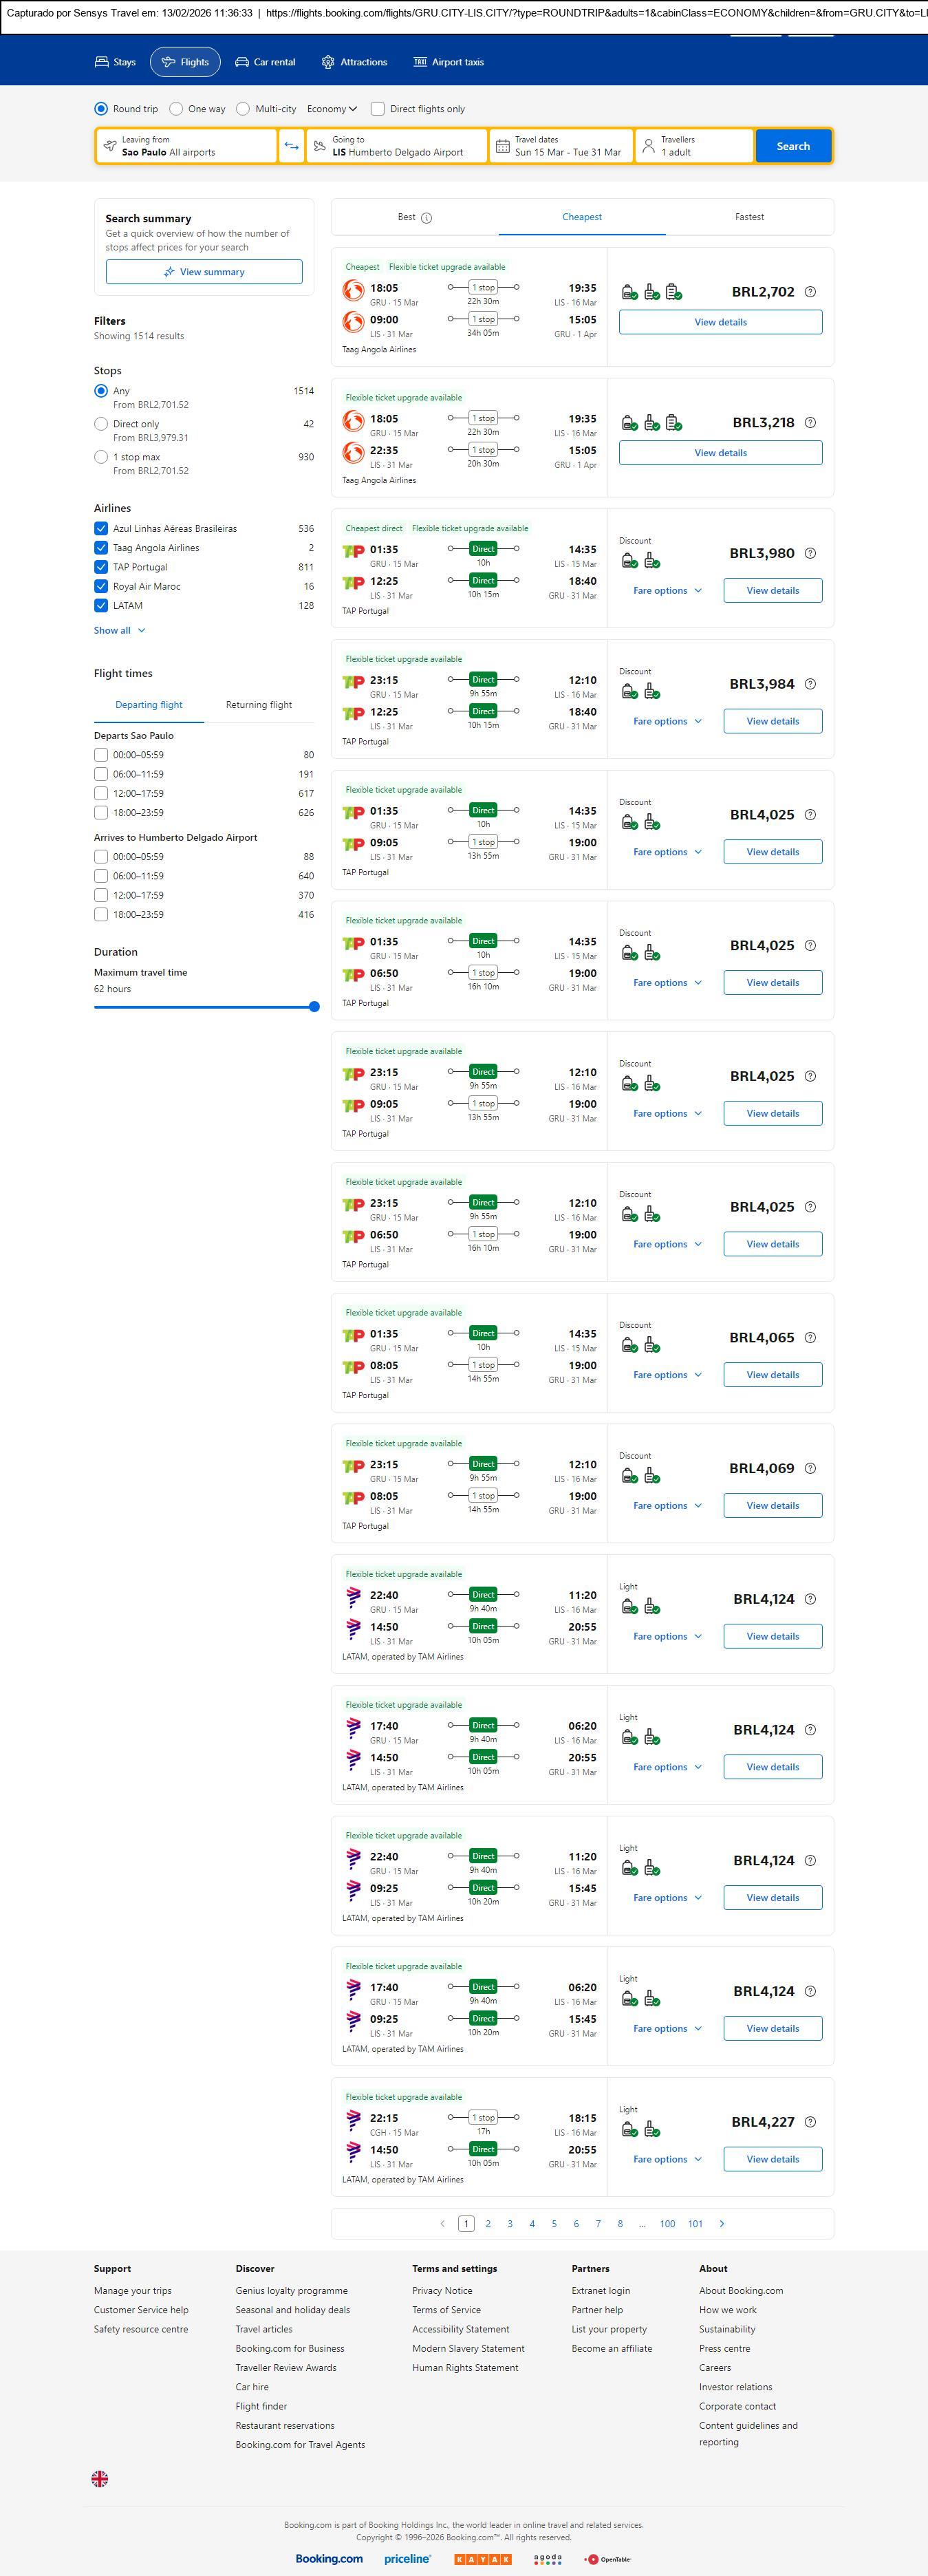Click the swap origin and destination arrows icon
This screenshot has height=2576, width=928.
pos(291,146)
